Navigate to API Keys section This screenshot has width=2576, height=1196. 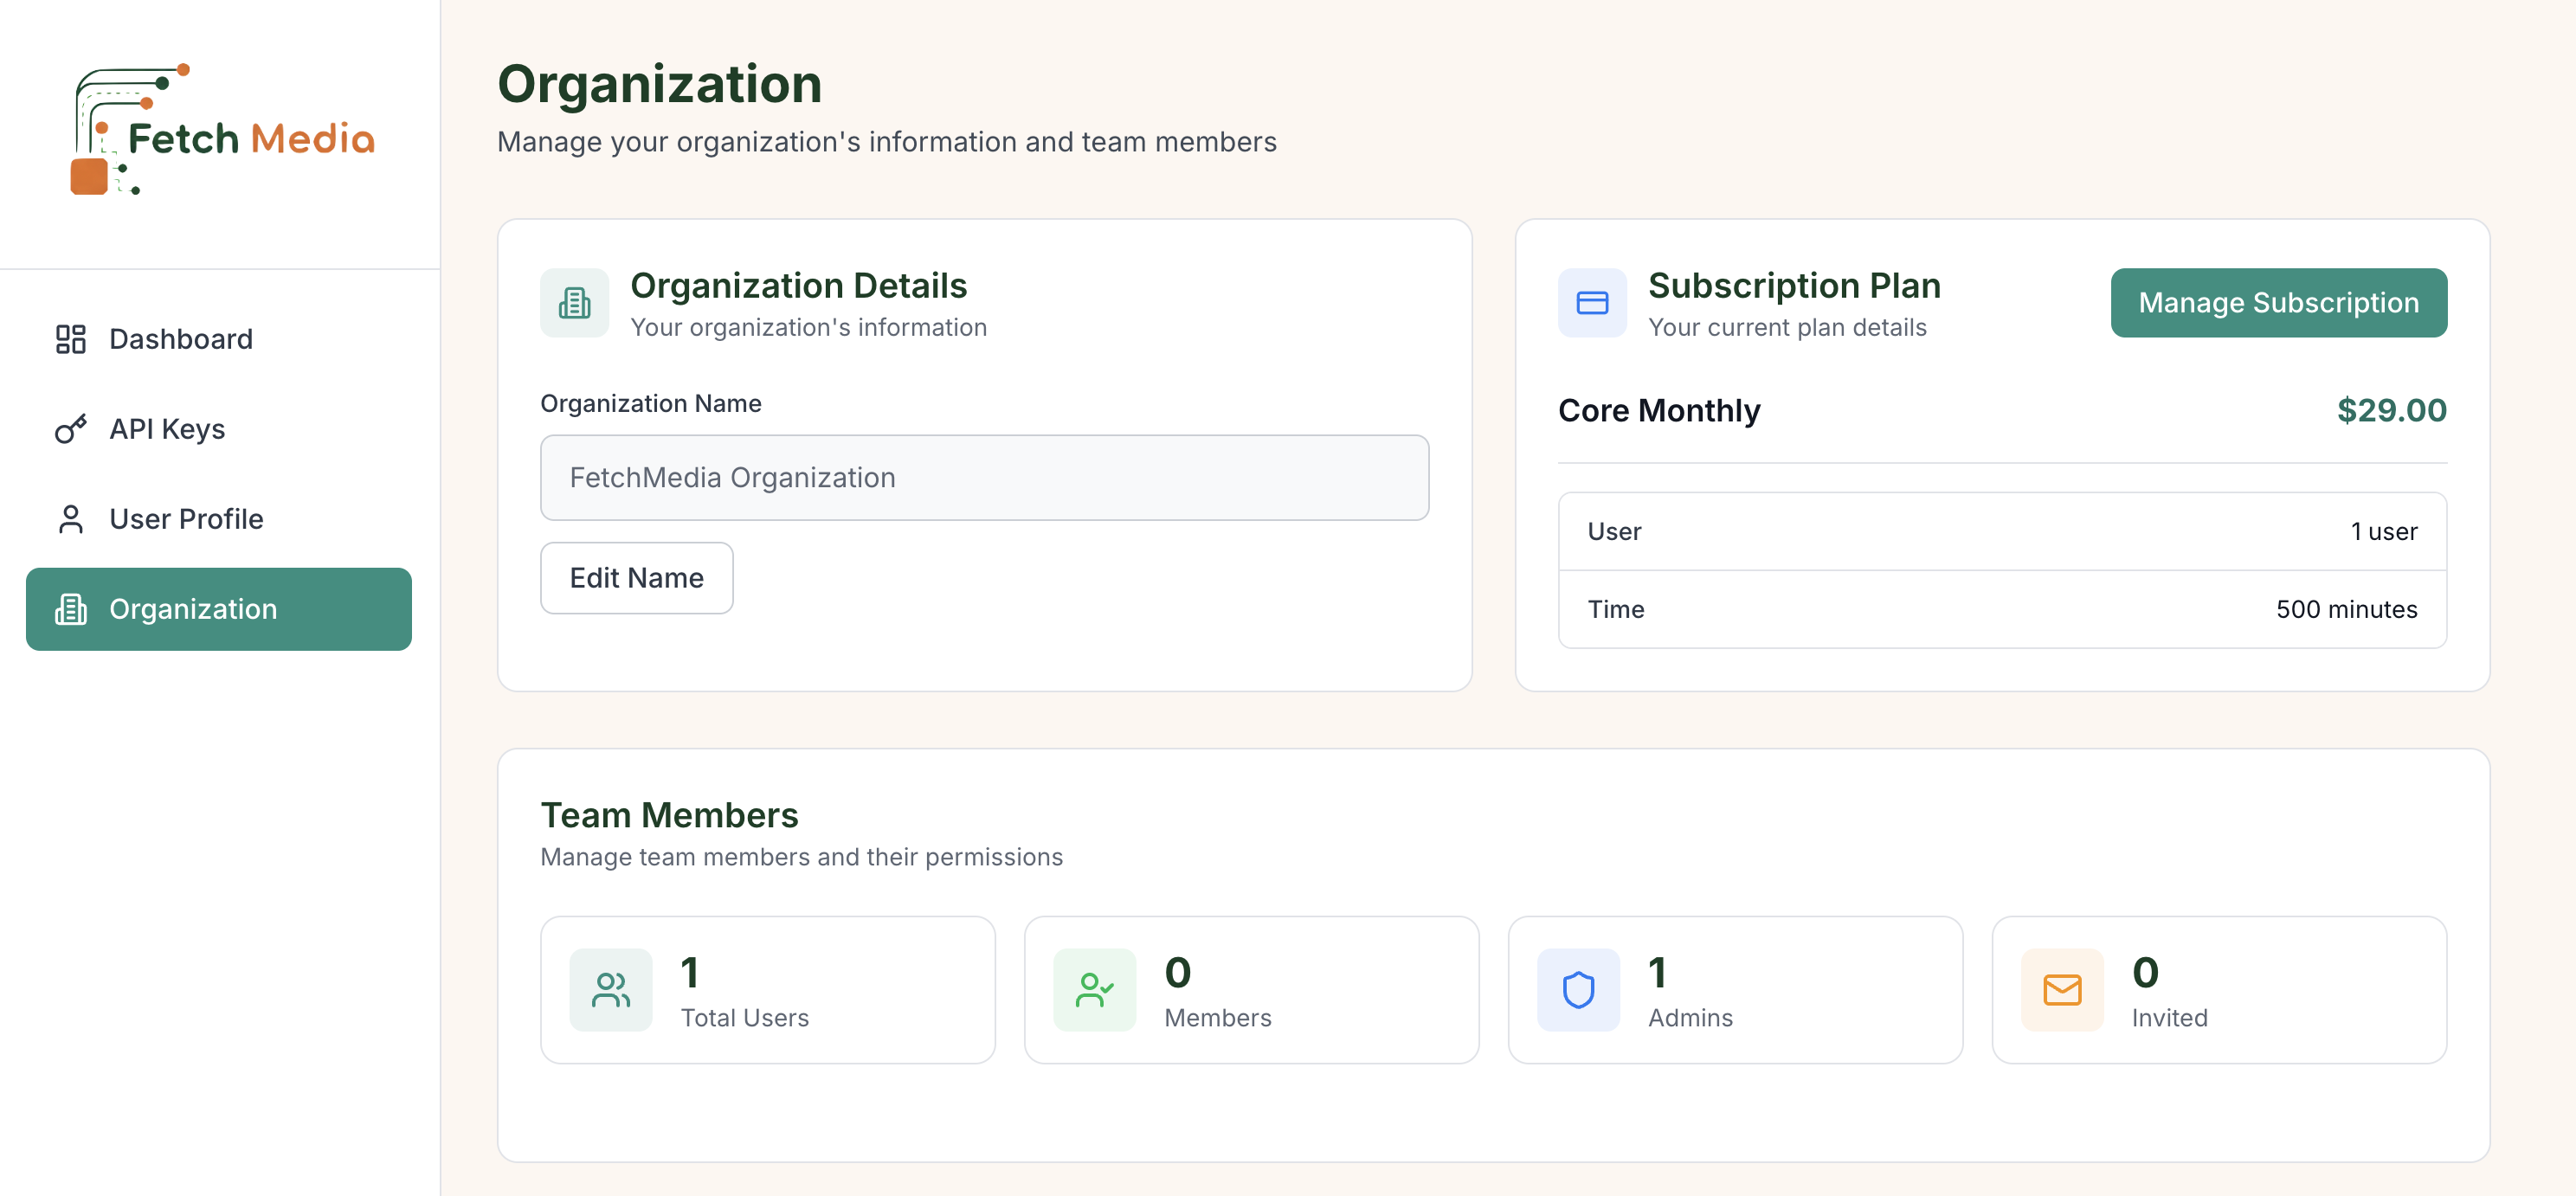pyautogui.click(x=166, y=429)
